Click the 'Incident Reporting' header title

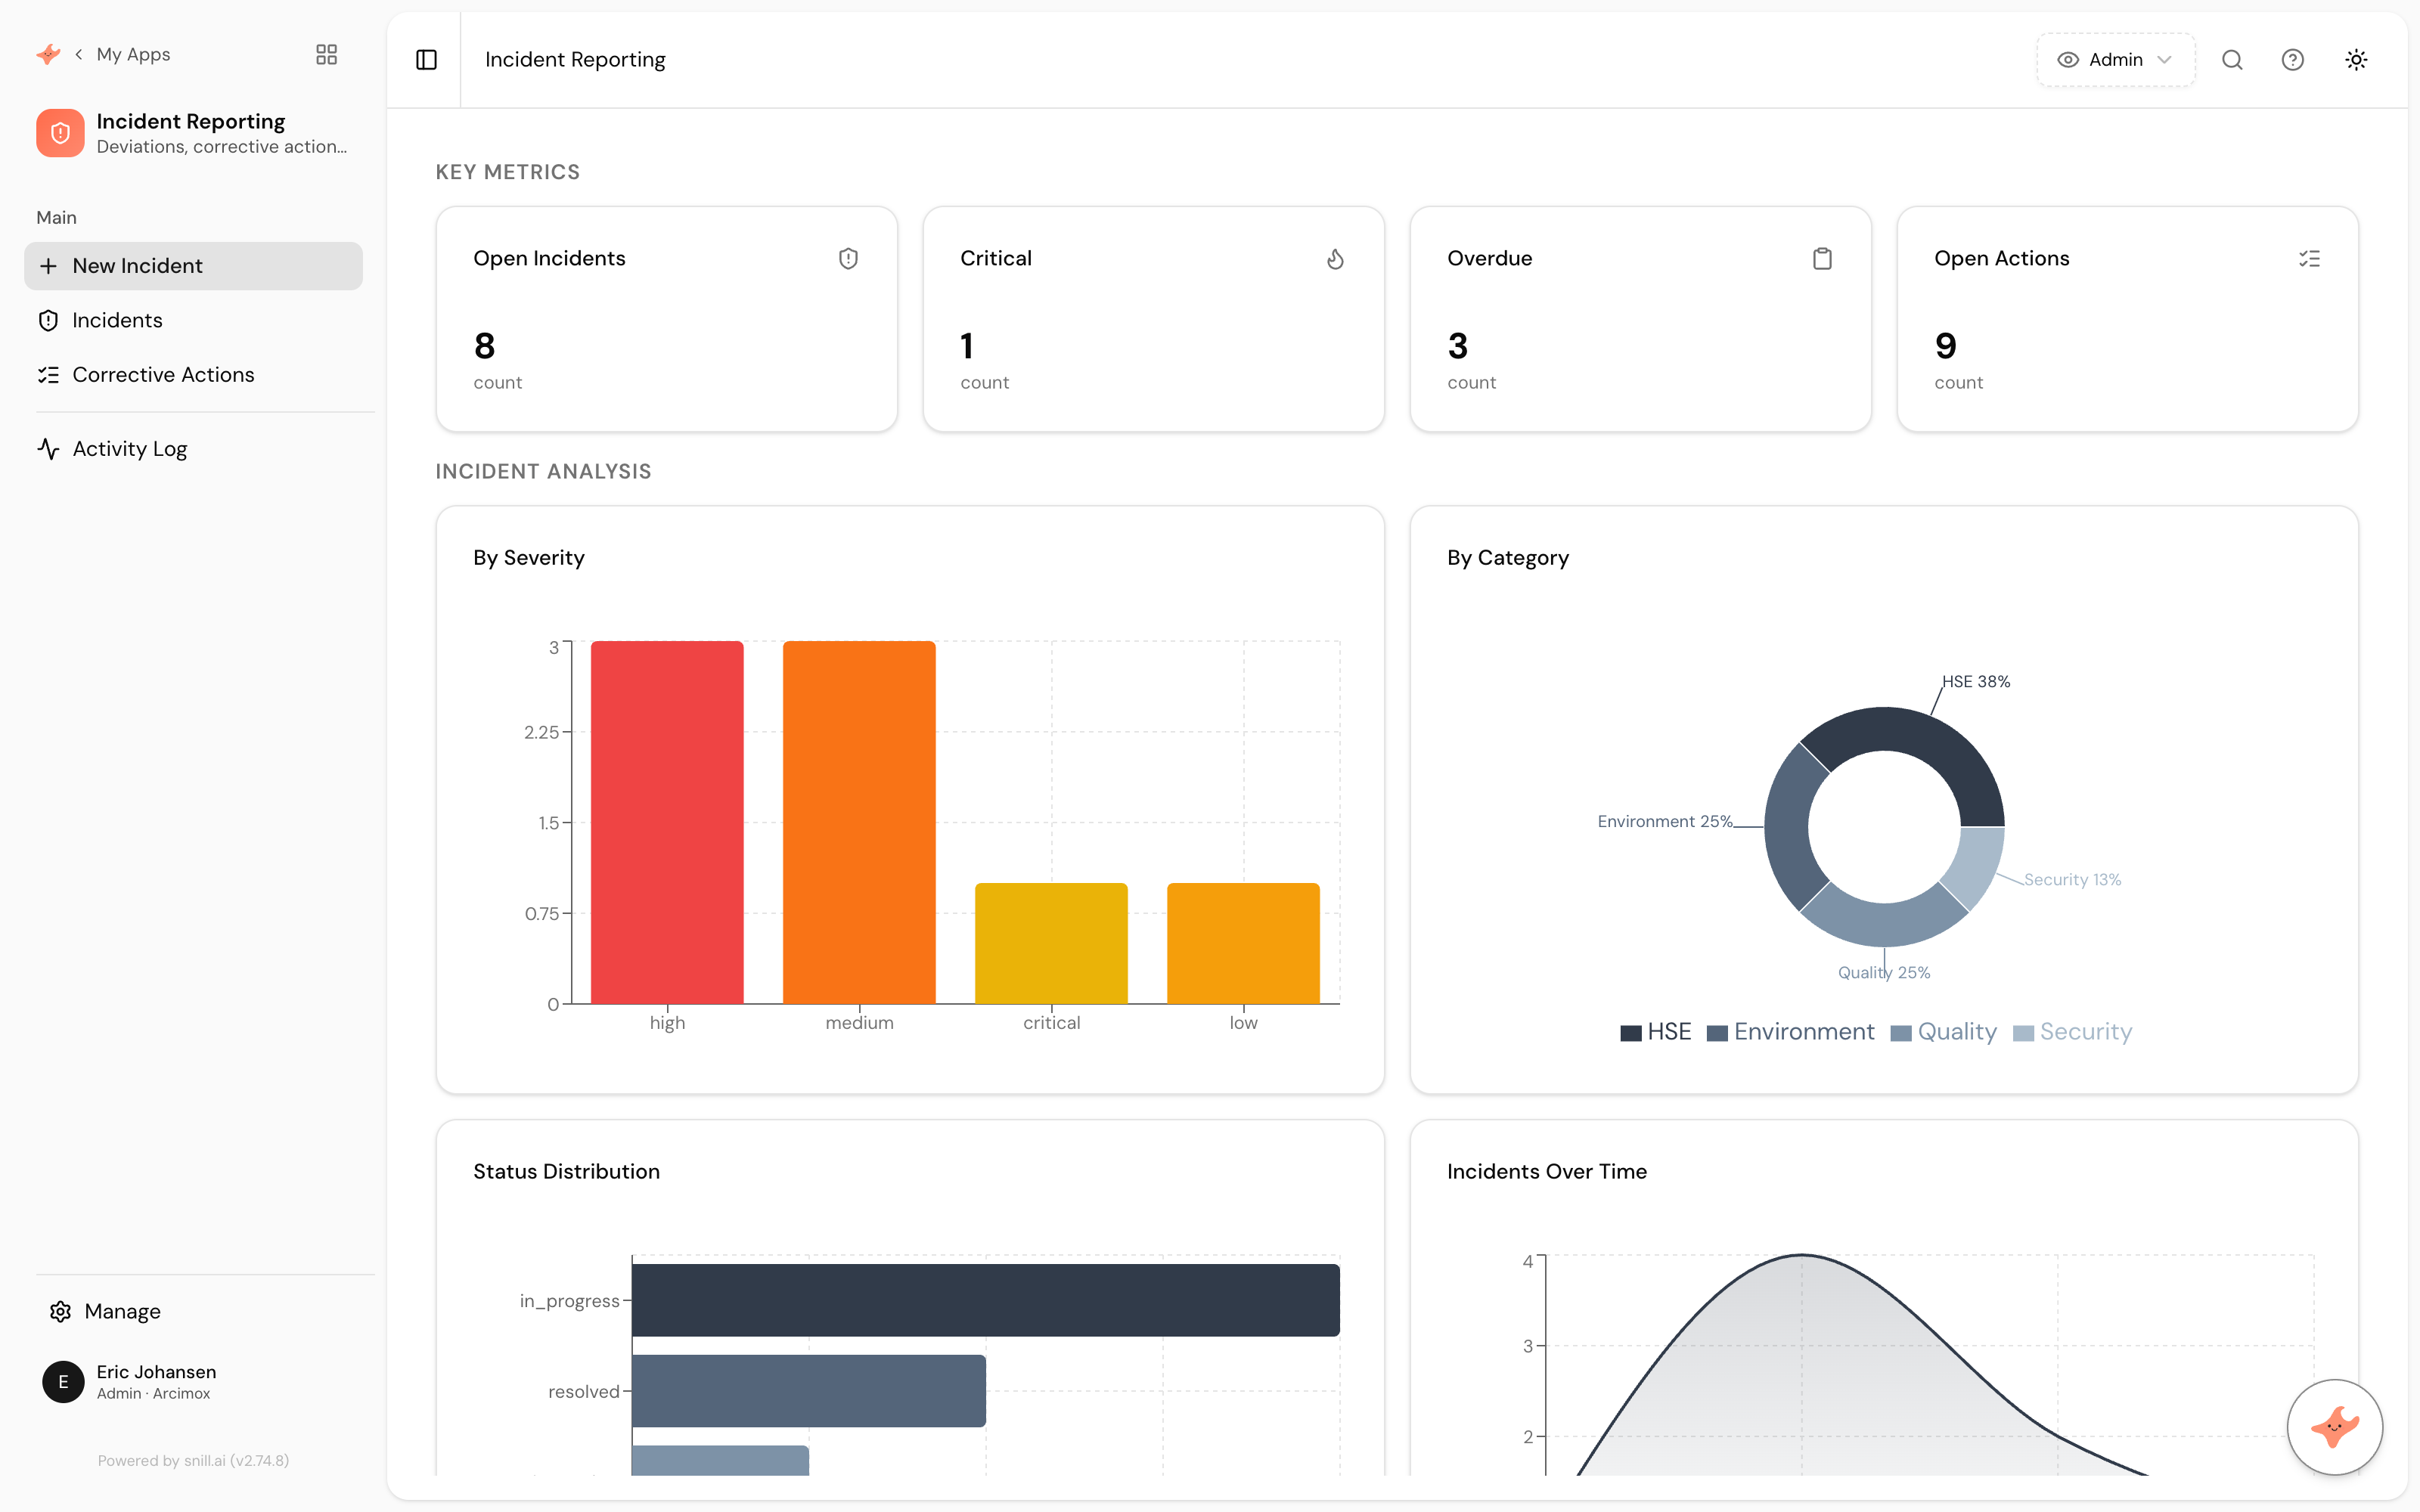point(575,60)
